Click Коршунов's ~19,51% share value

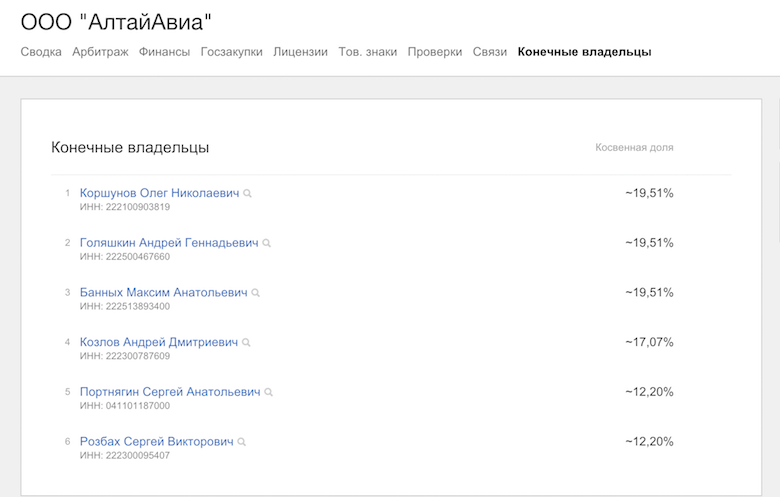649,193
